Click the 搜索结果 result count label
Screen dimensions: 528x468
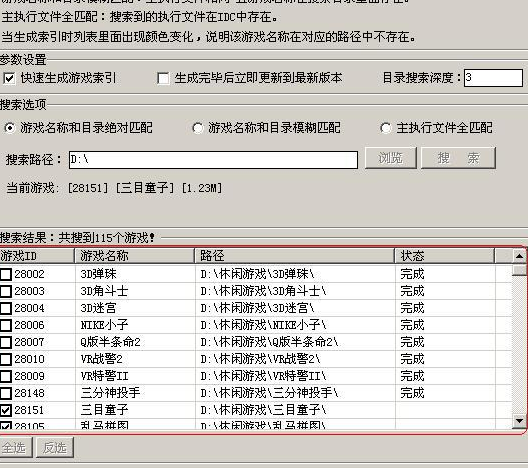77,238
